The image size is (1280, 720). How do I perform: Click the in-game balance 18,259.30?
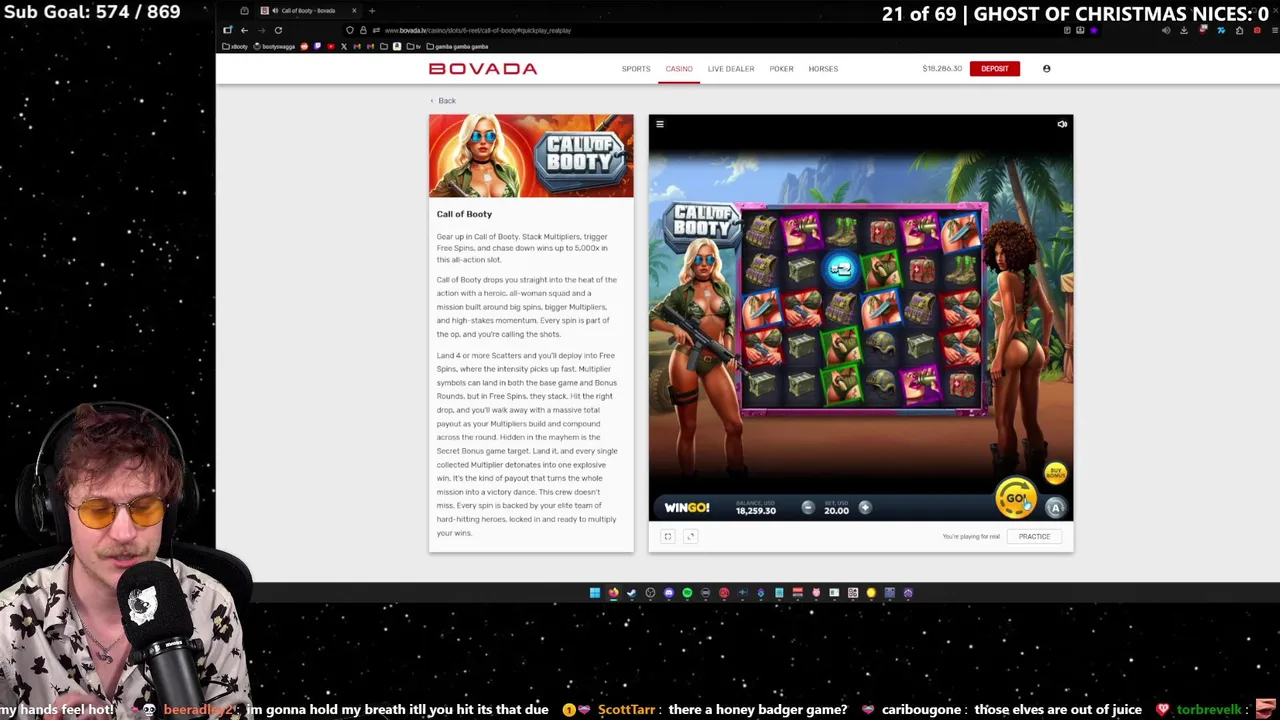[756, 511]
